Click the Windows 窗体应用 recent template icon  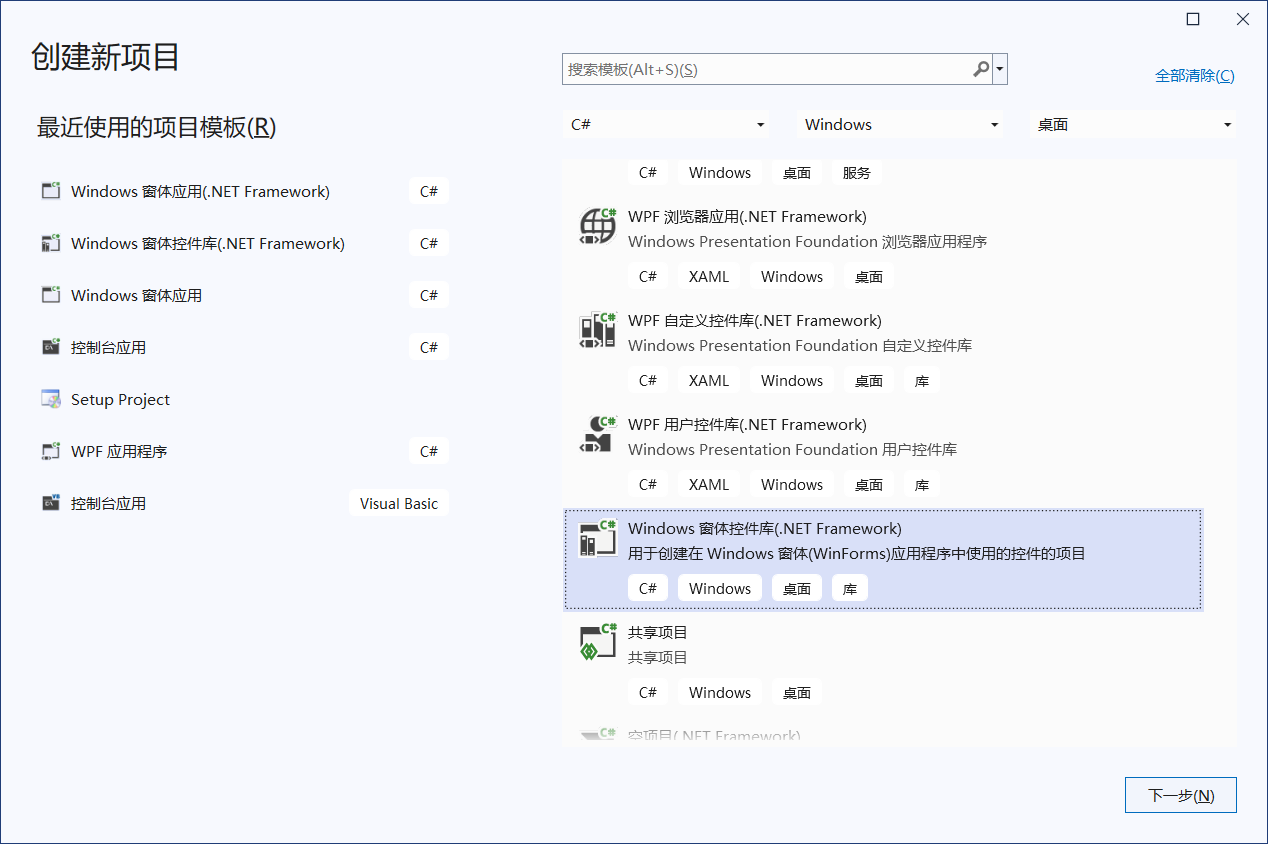coord(51,295)
